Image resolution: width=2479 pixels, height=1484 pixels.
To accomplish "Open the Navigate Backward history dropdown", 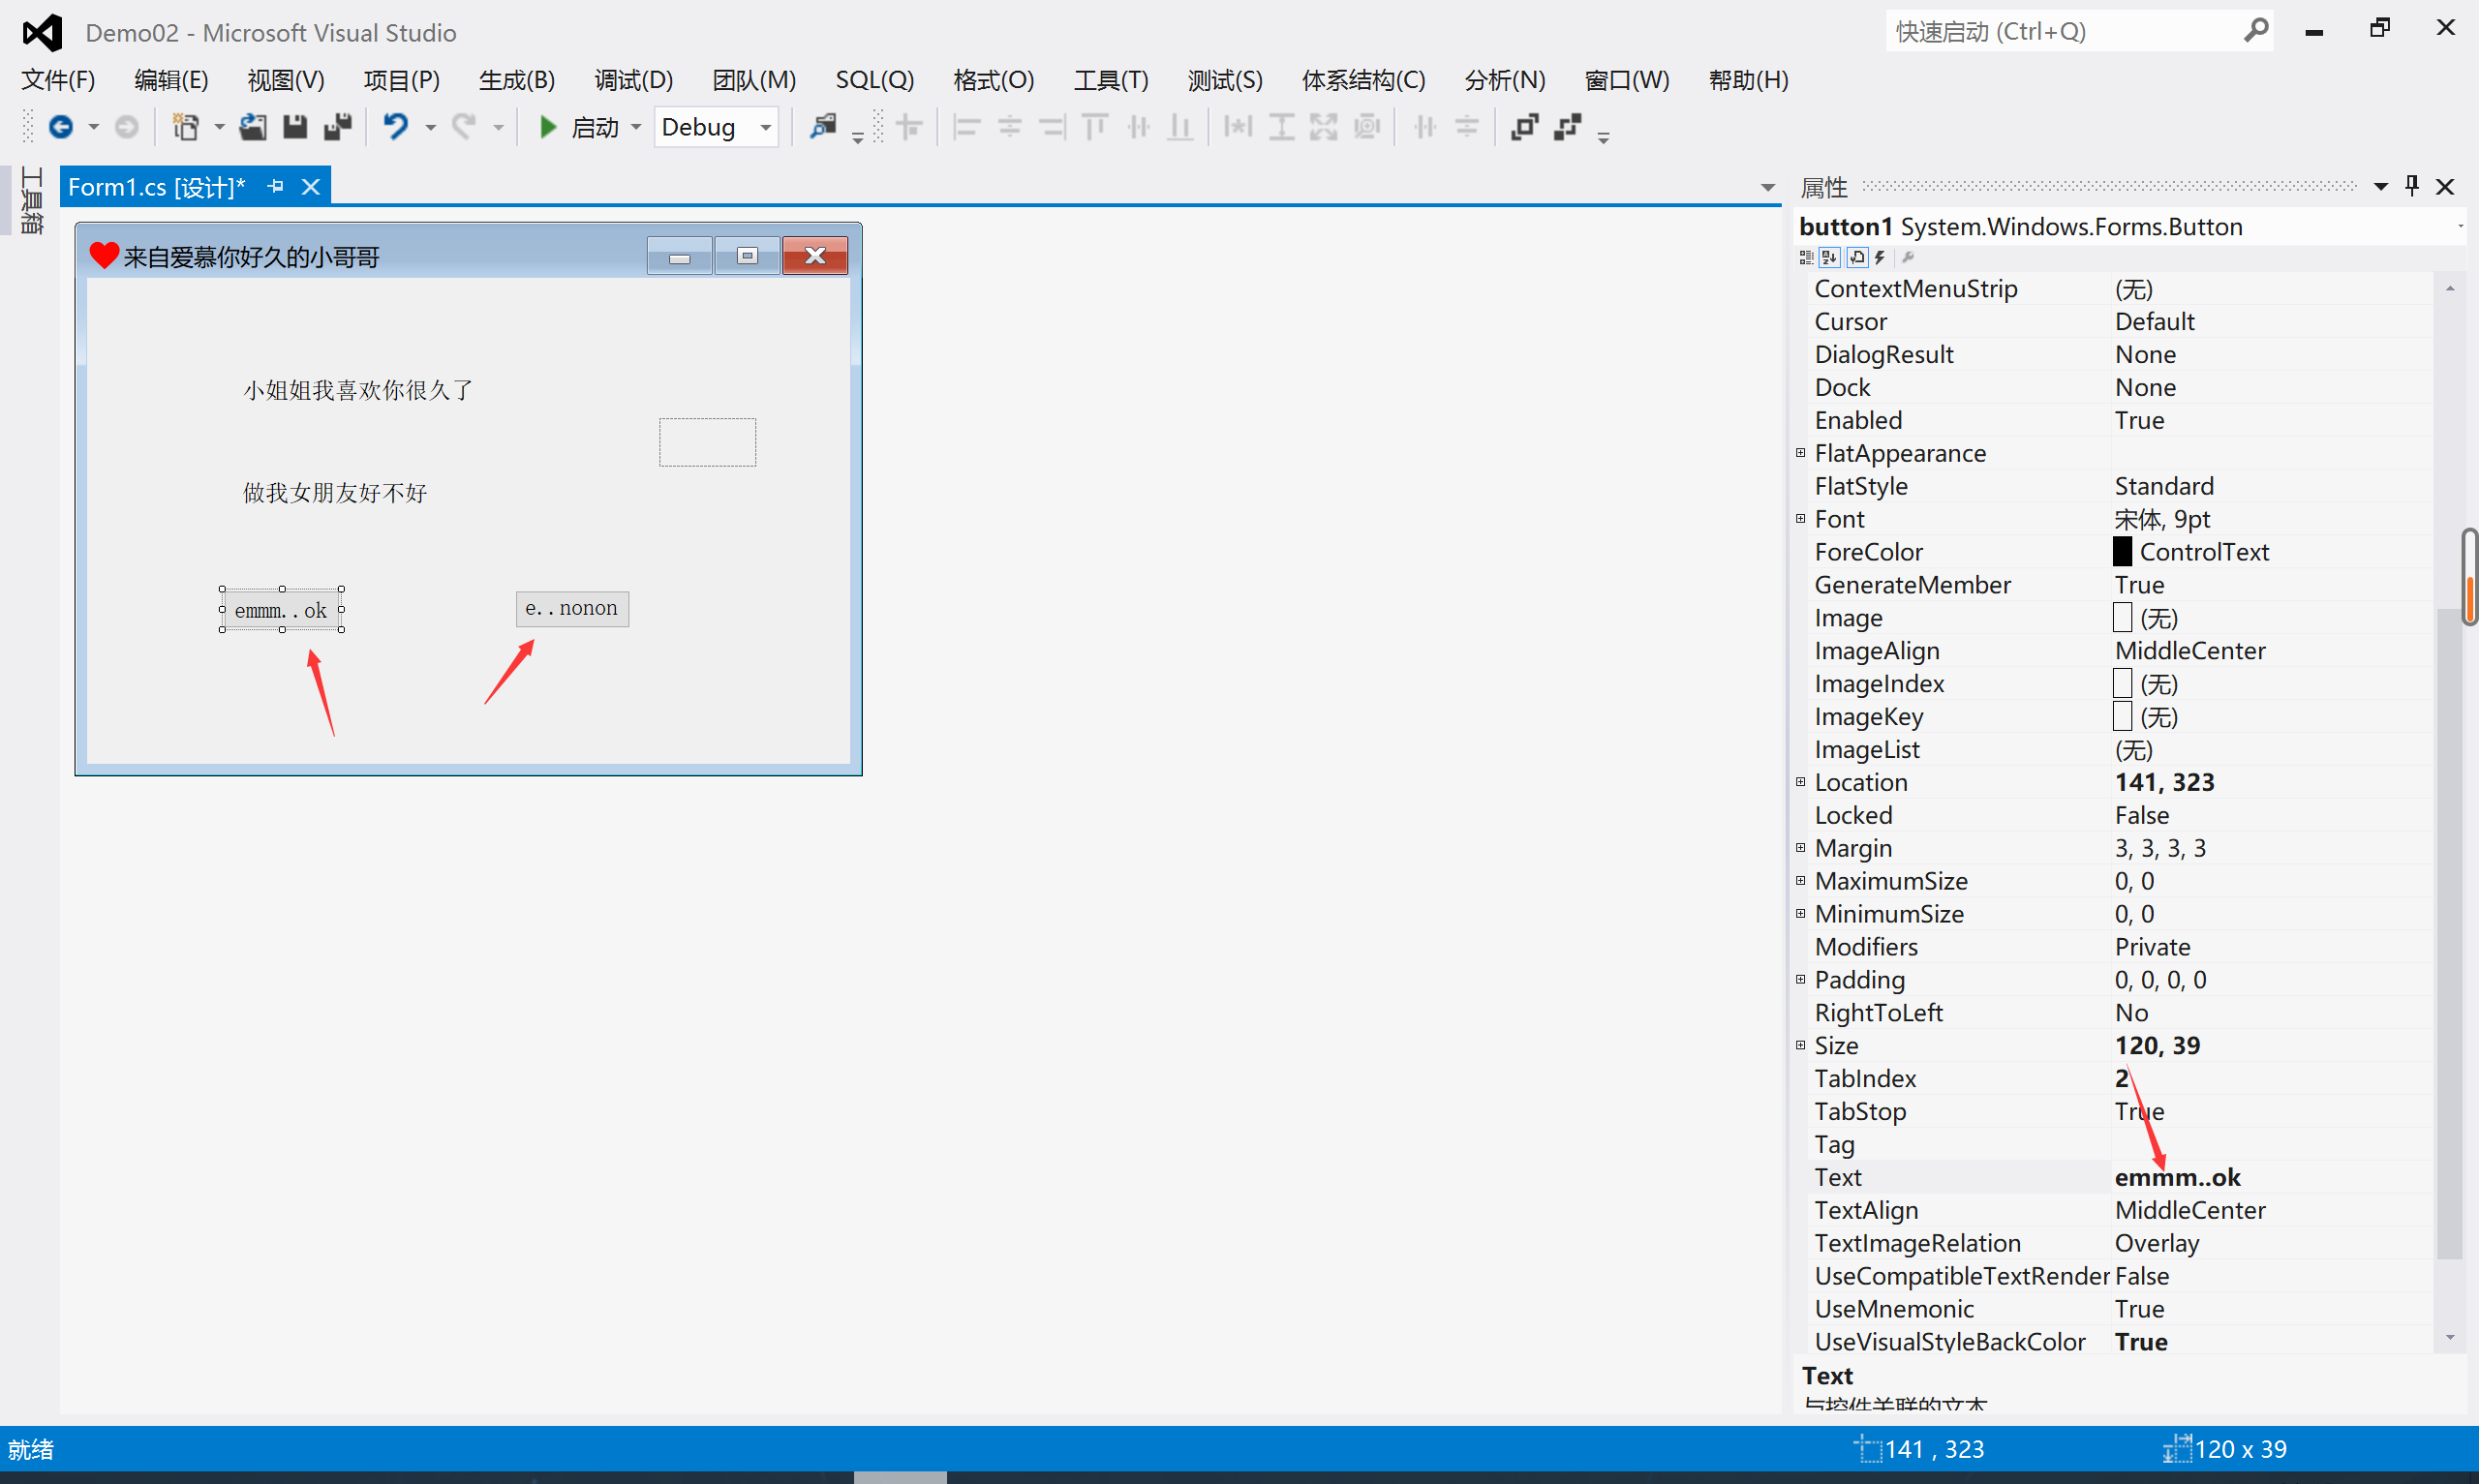I will pyautogui.click(x=94, y=127).
